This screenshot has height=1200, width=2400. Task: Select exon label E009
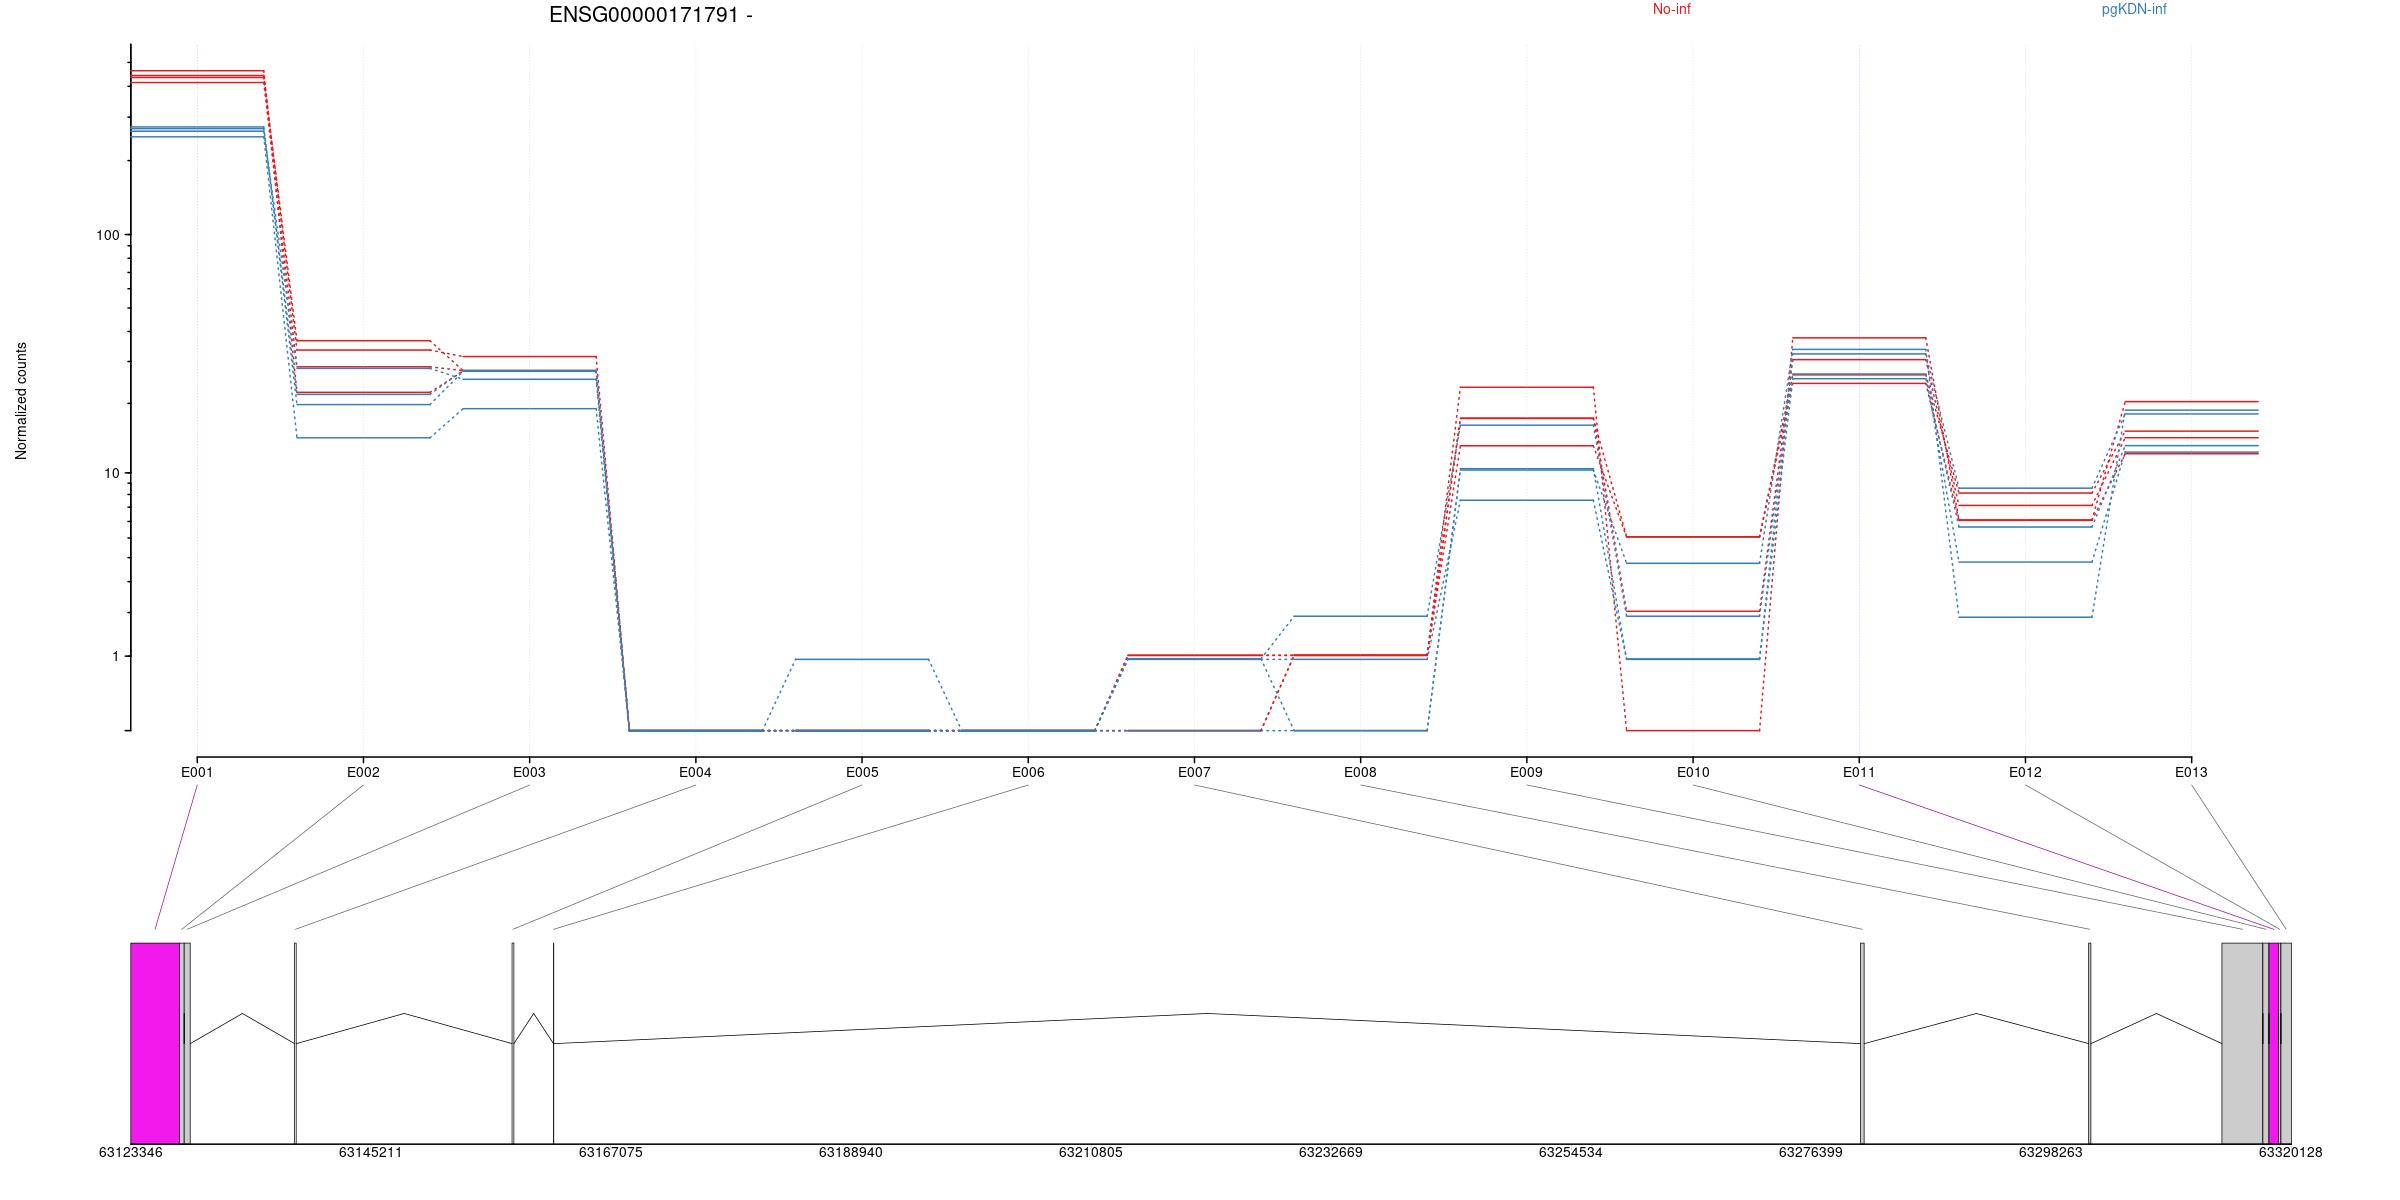pyautogui.click(x=1526, y=772)
